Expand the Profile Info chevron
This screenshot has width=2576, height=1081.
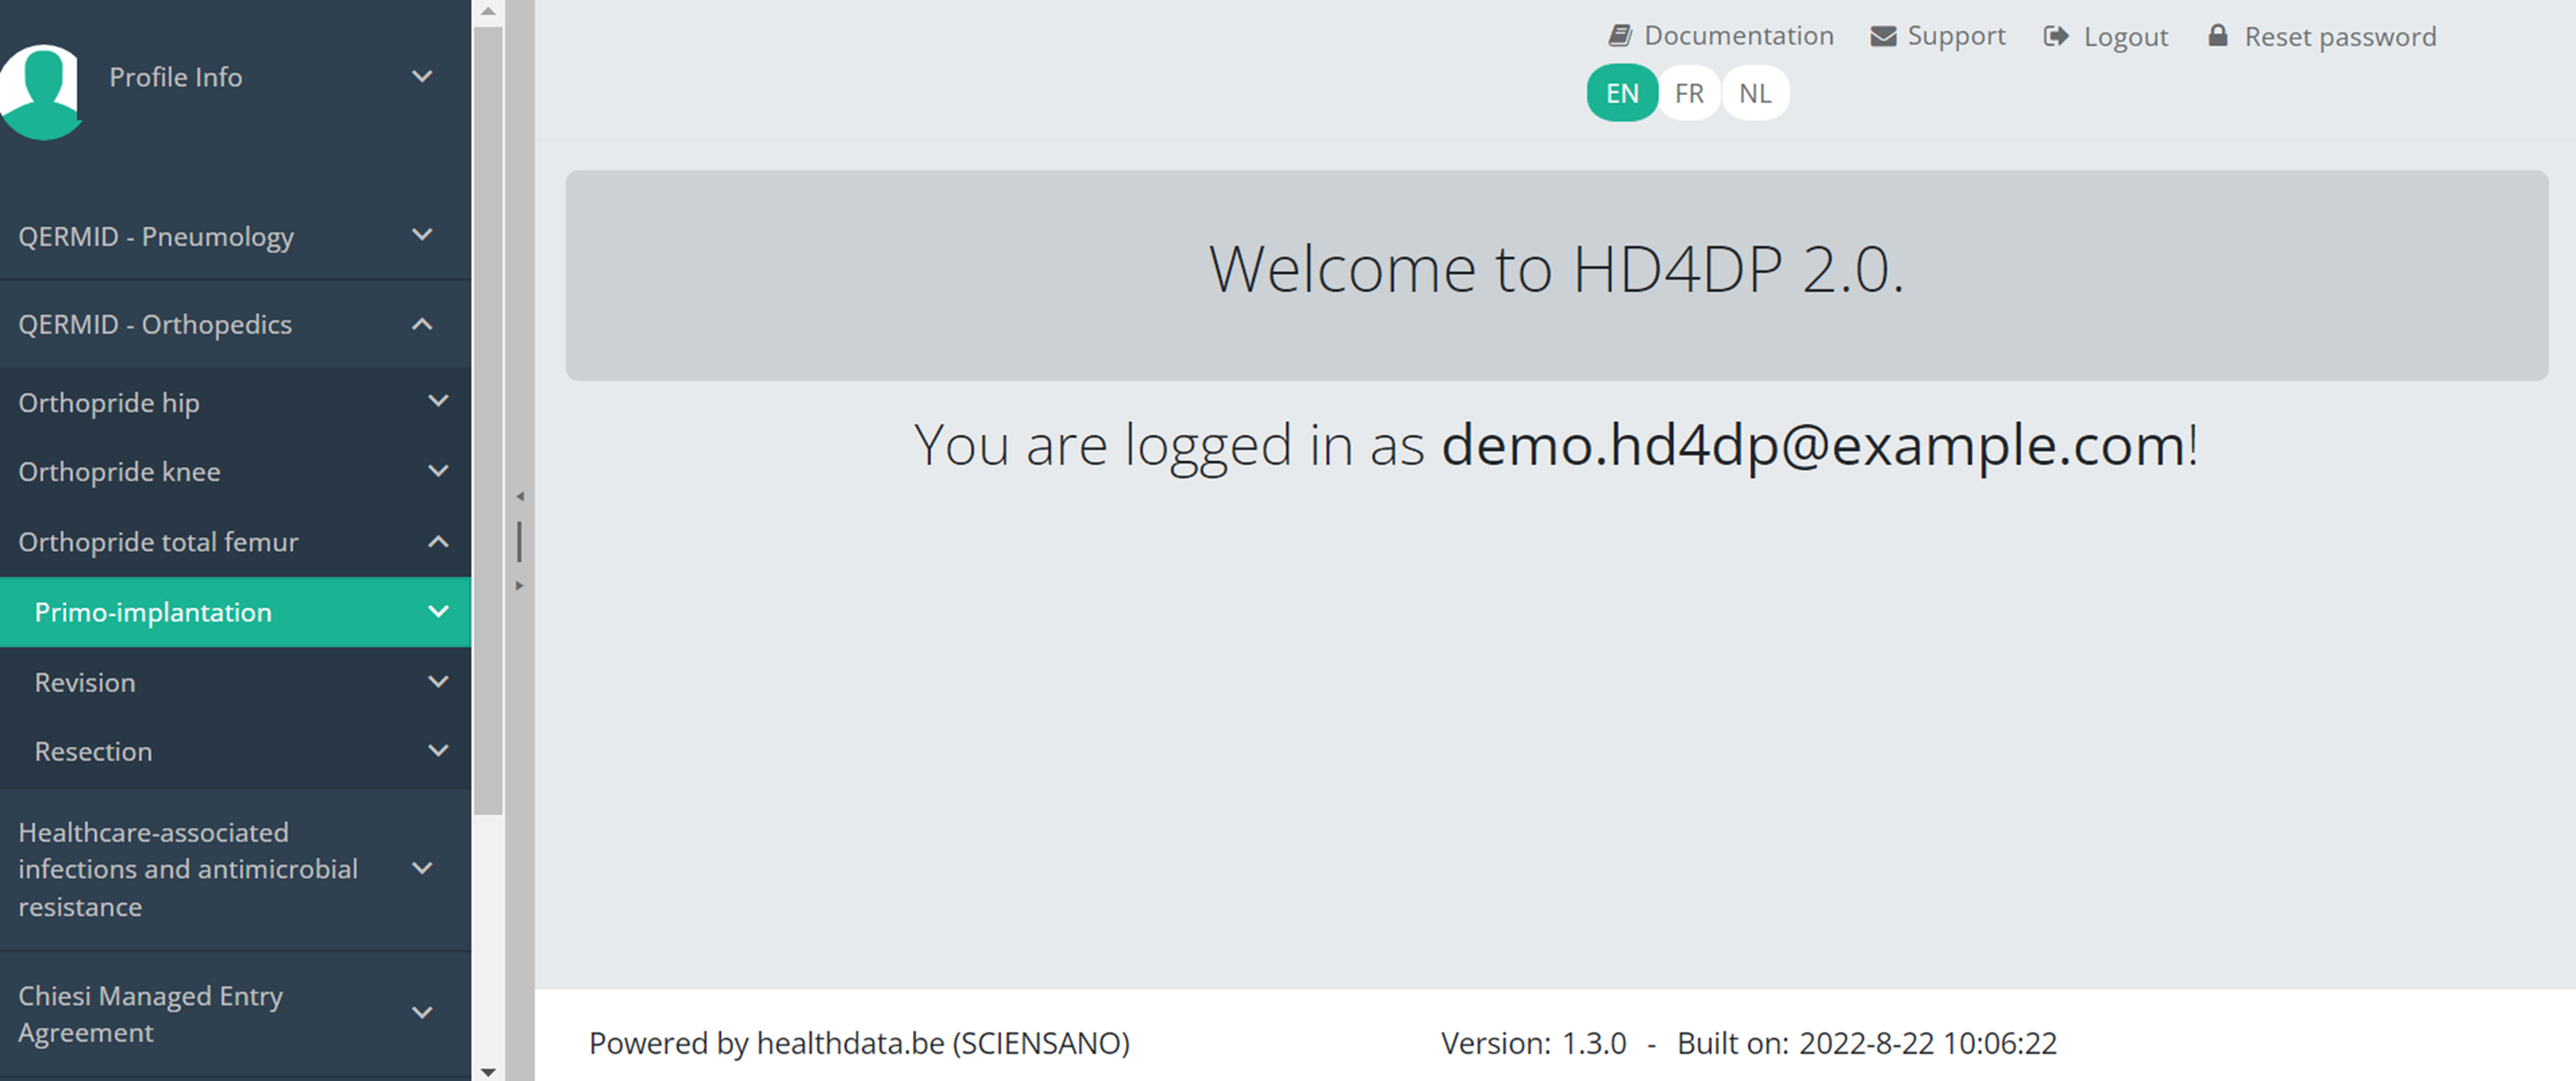click(422, 76)
